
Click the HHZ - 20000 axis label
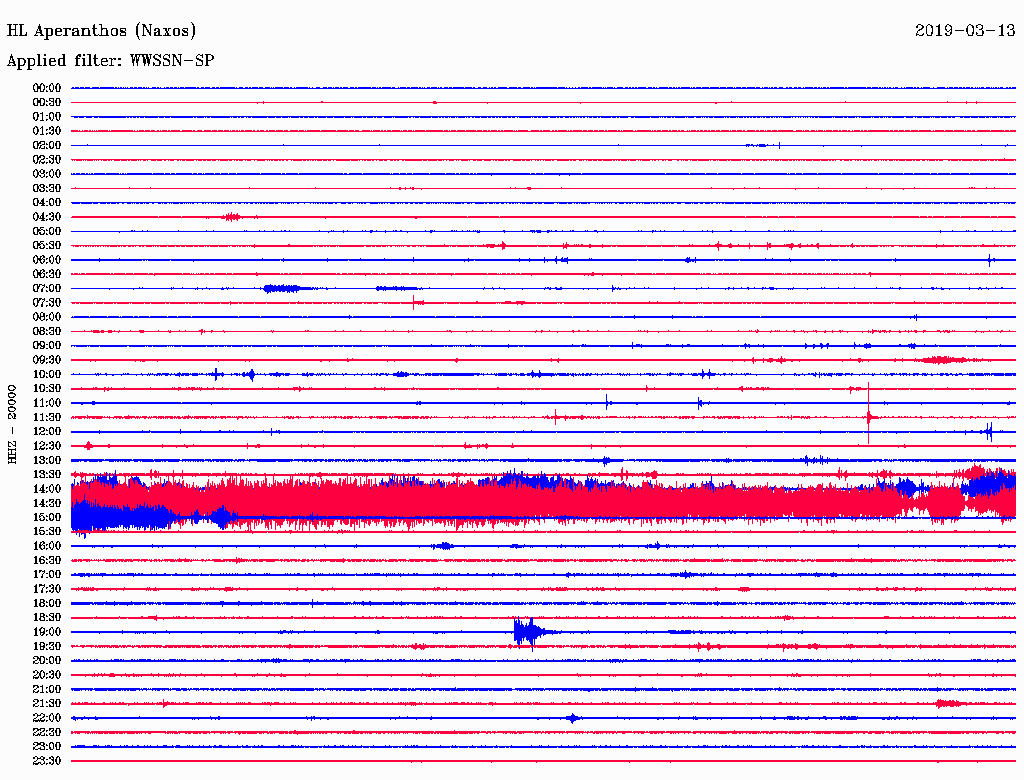[x=12, y=425]
